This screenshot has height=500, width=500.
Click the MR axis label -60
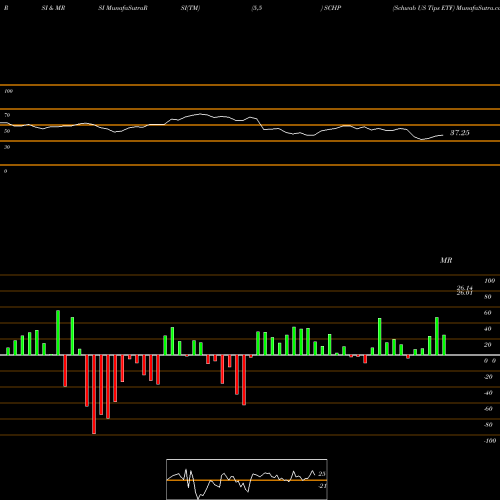point(488,409)
